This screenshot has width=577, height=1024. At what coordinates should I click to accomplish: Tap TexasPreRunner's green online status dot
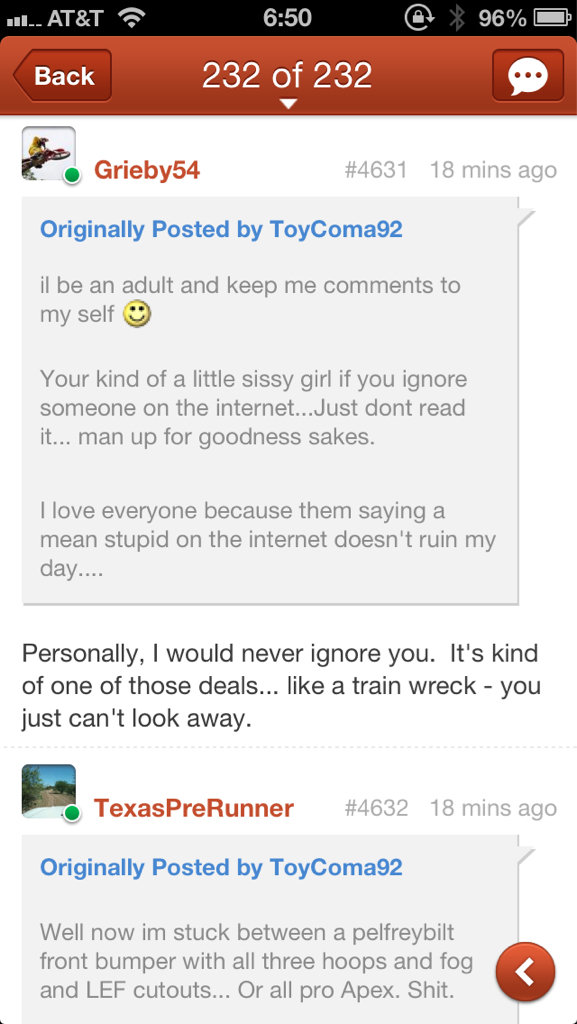pyautogui.click(x=72, y=814)
